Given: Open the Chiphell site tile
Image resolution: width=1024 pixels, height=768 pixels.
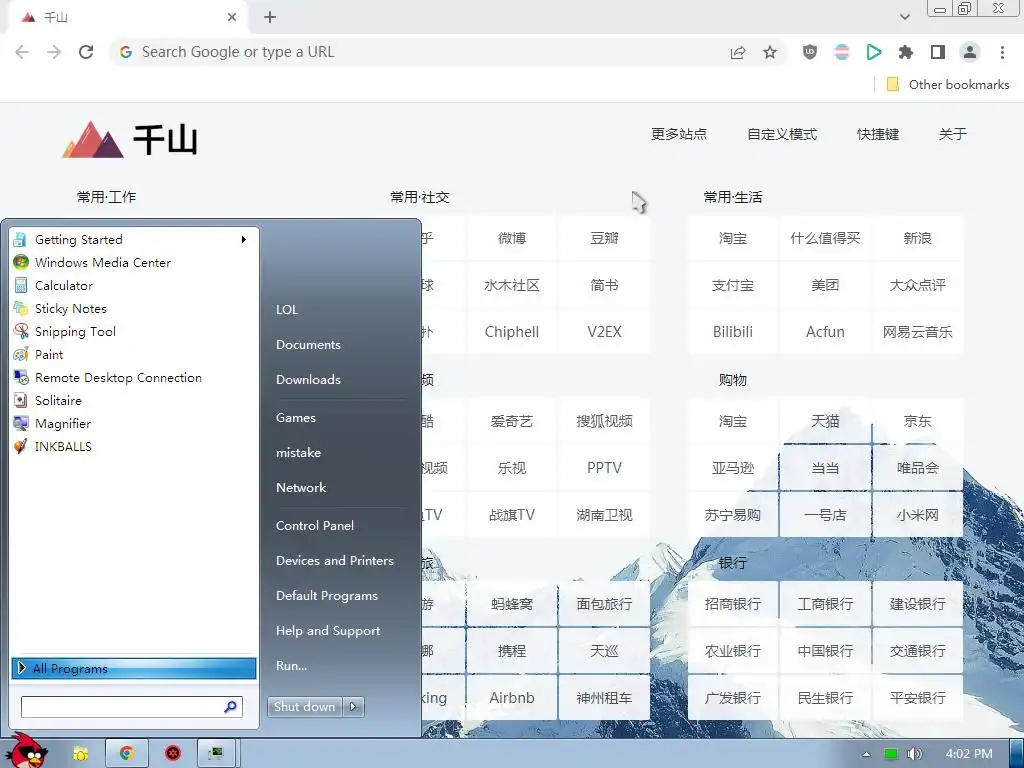Looking at the screenshot, I should [512, 332].
